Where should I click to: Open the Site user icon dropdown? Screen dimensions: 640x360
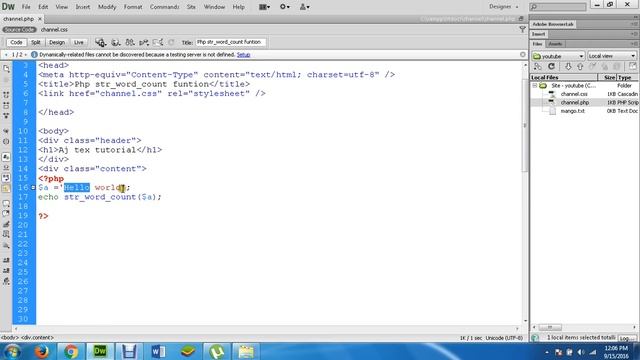point(304,7)
